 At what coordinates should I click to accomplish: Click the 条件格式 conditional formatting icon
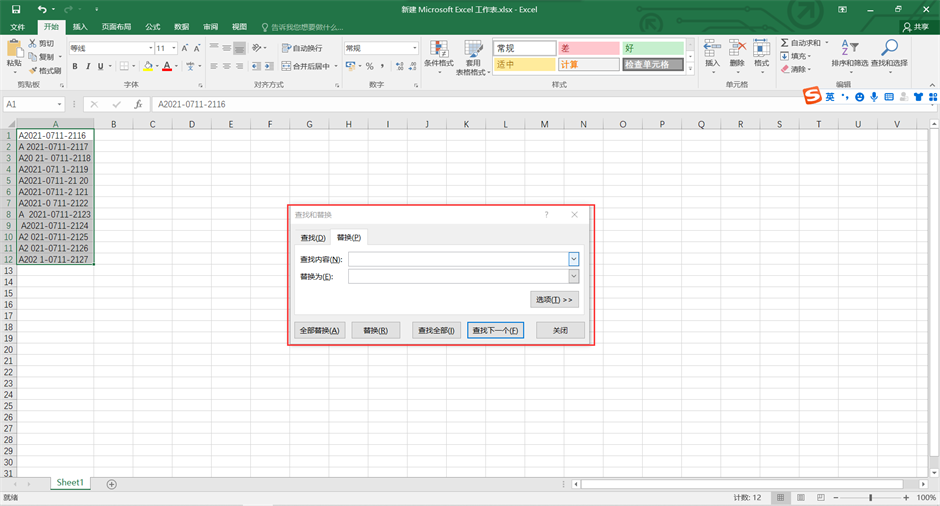(x=438, y=48)
